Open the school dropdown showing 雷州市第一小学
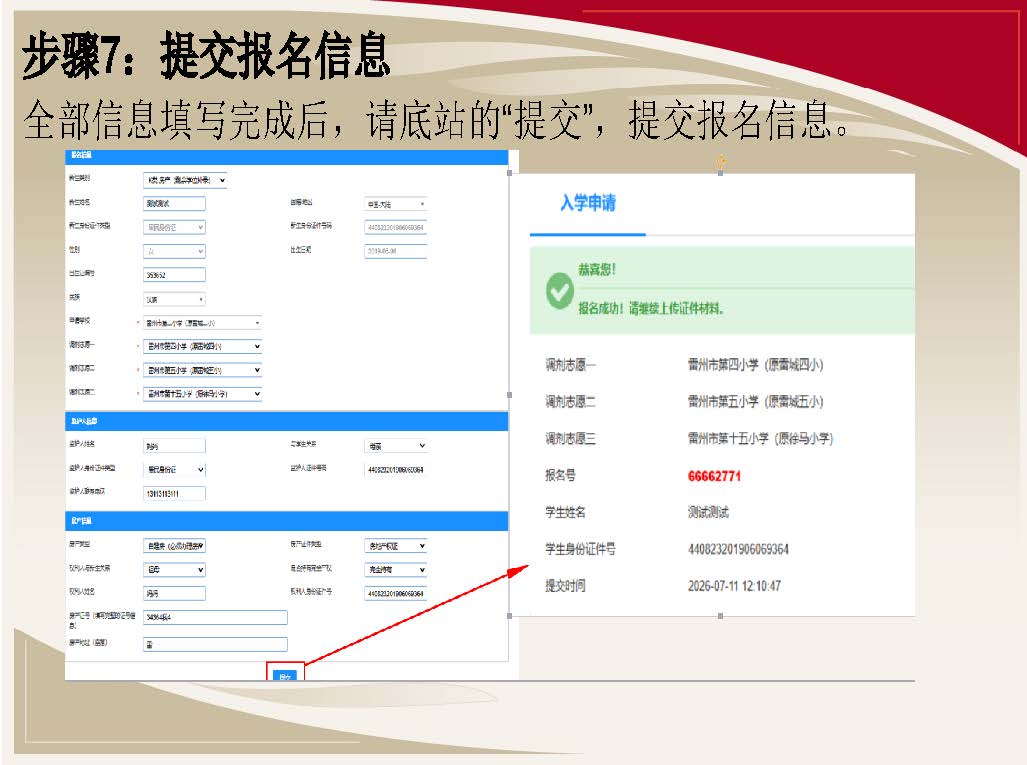The width and height of the screenshot is (1027, 765). click(202, 323)
